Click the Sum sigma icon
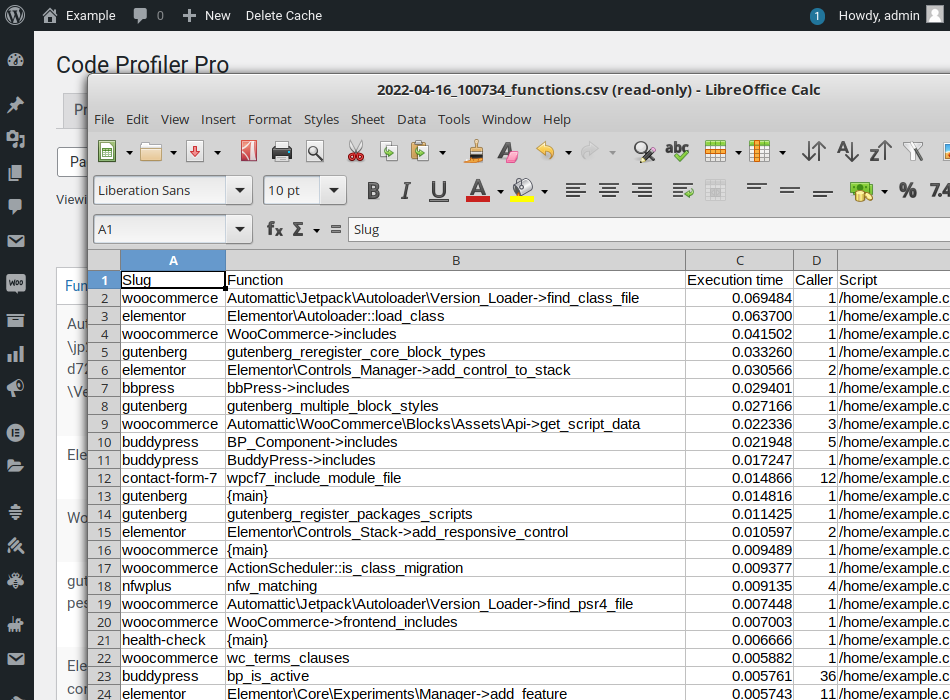The image size is (950, 700). pos(298,229)
